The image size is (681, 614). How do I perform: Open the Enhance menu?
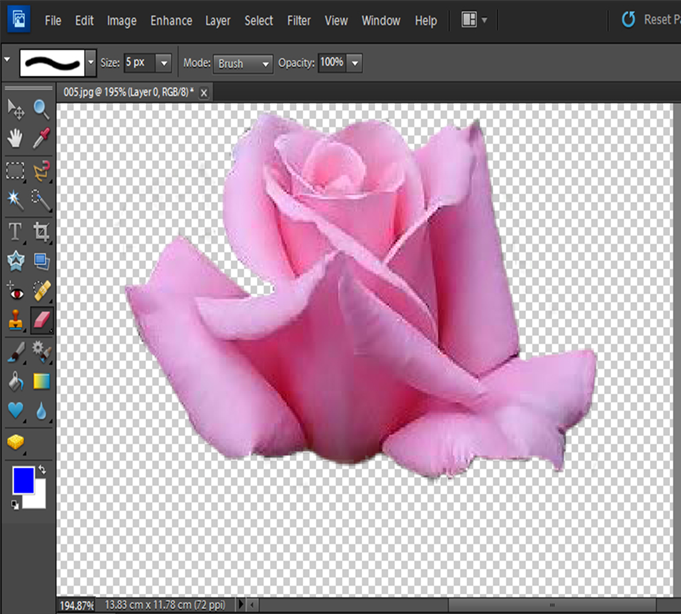click(x=171, y=20)
